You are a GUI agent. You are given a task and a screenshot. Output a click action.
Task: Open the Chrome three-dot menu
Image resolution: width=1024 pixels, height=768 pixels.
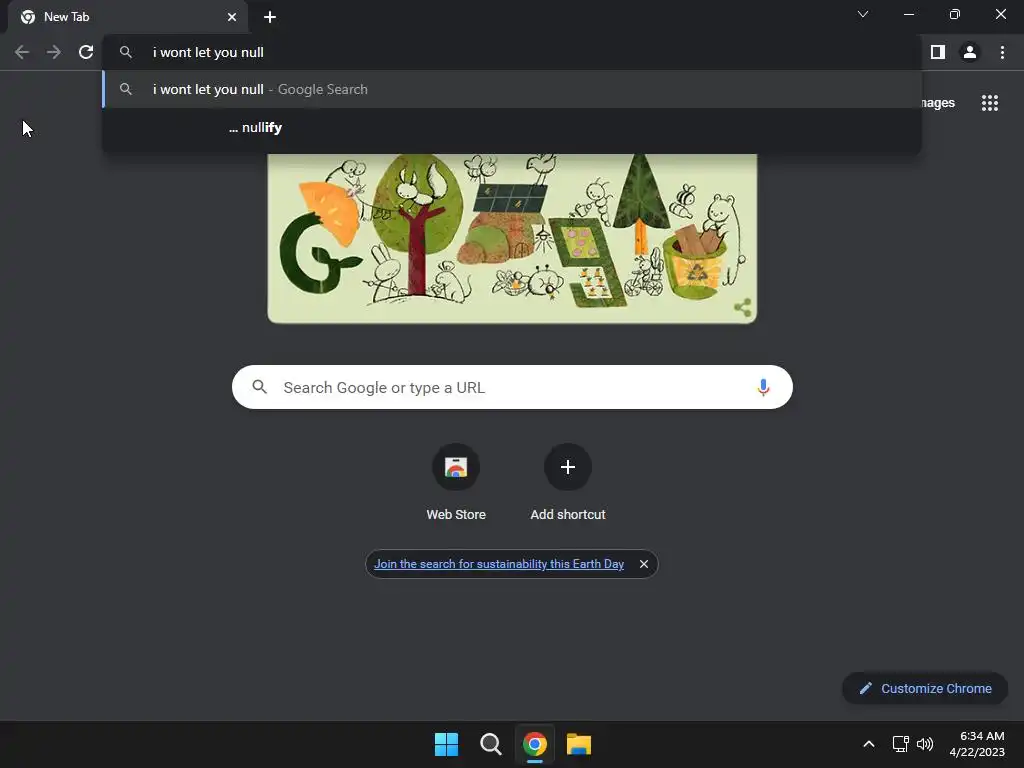click(1002, 52)
